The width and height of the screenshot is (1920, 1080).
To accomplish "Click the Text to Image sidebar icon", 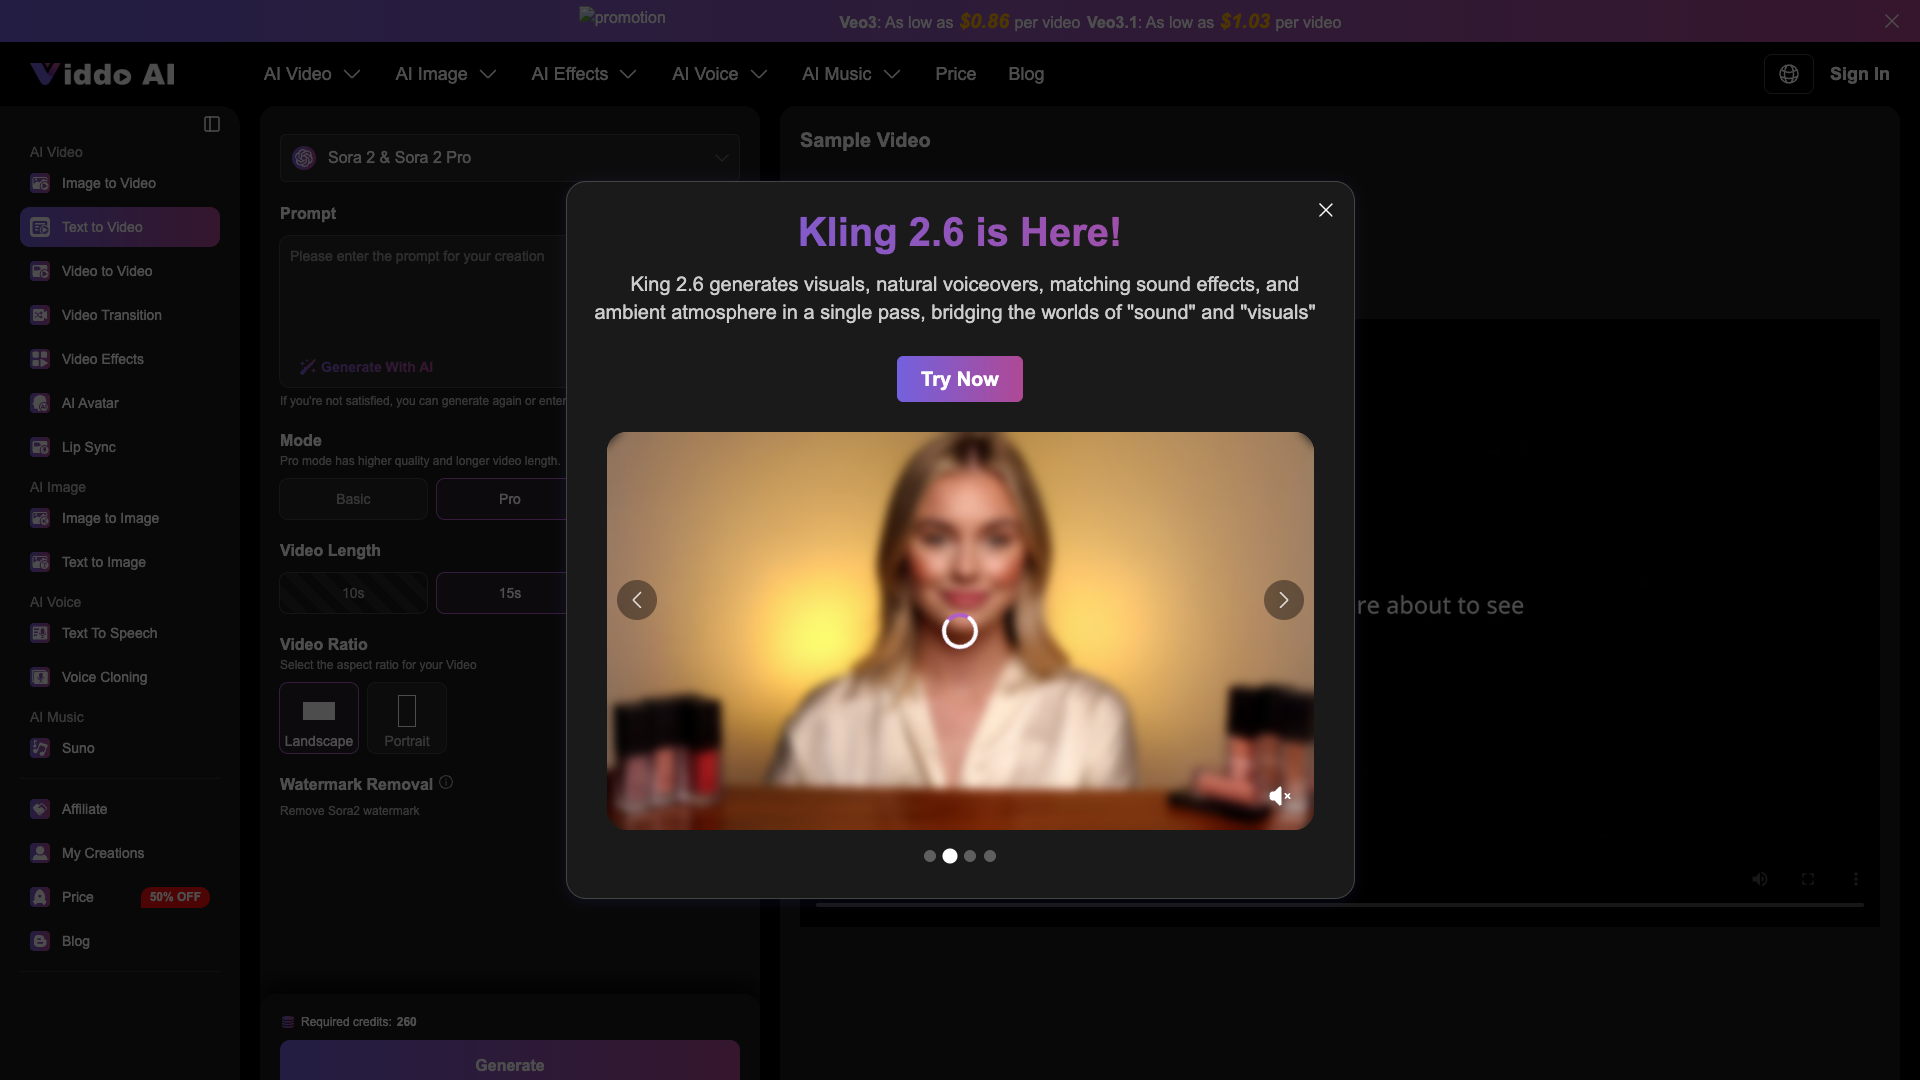I will 40,562.
